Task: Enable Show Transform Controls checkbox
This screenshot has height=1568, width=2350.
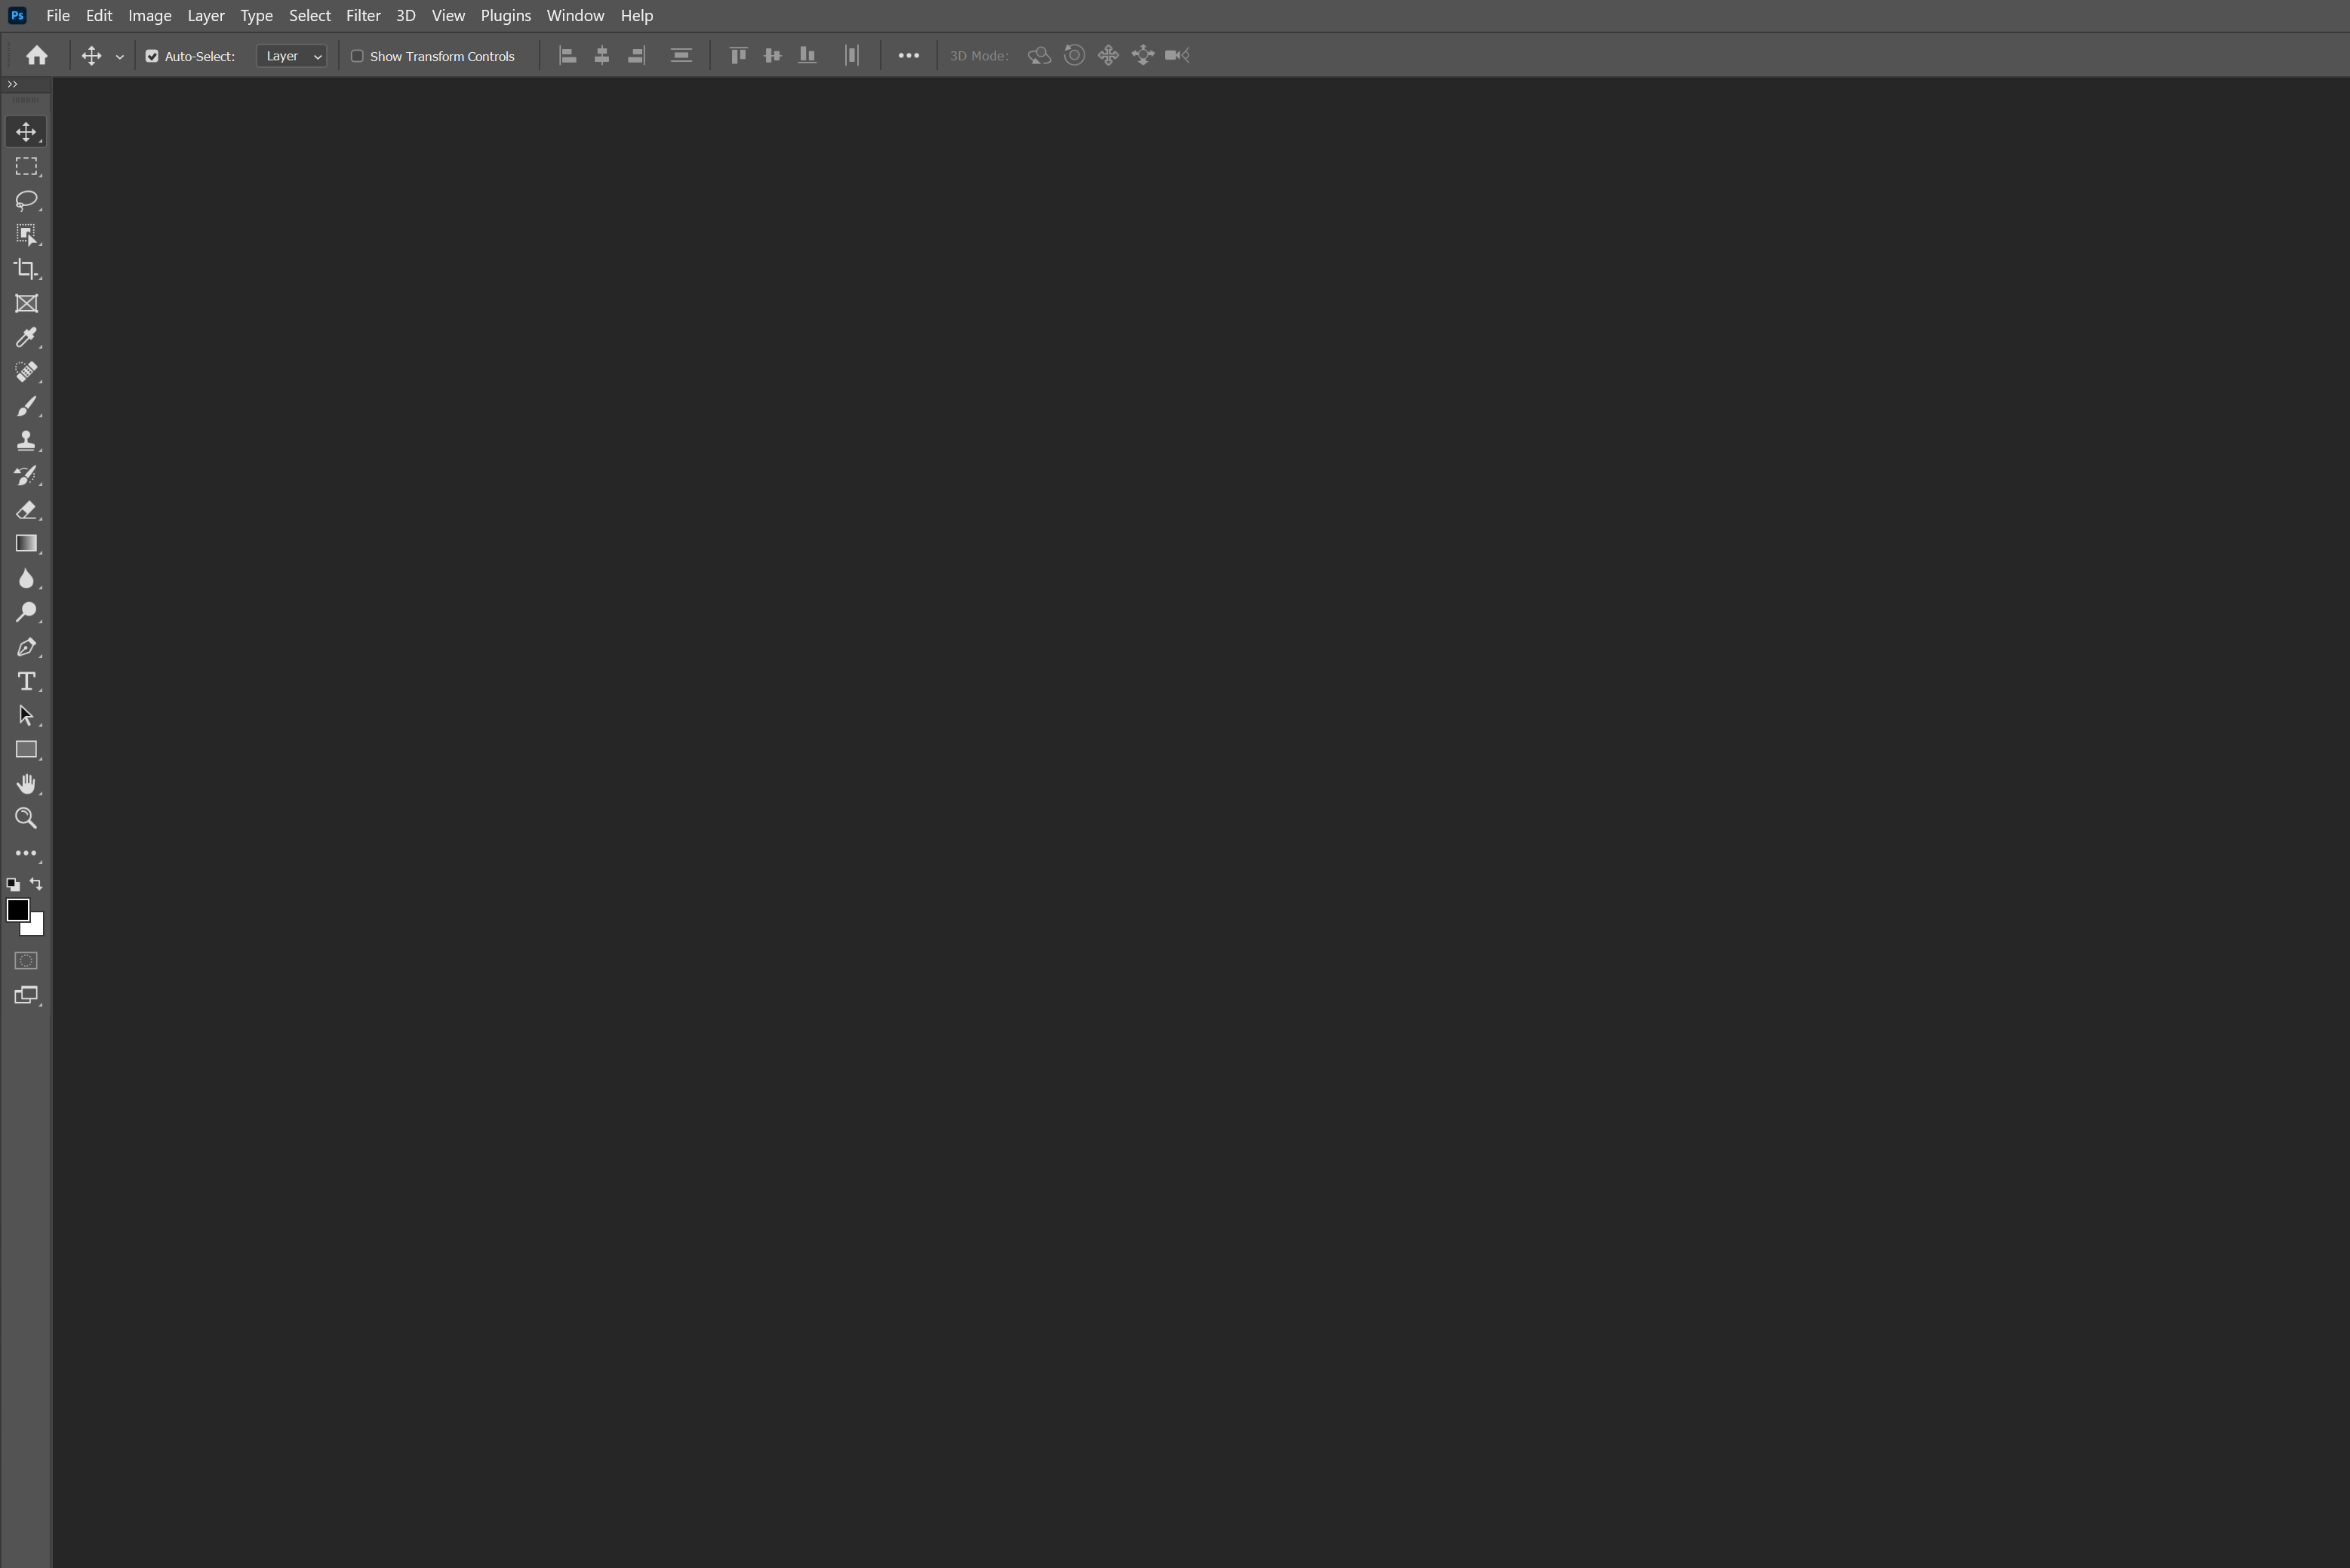Action: click(355, 56)
